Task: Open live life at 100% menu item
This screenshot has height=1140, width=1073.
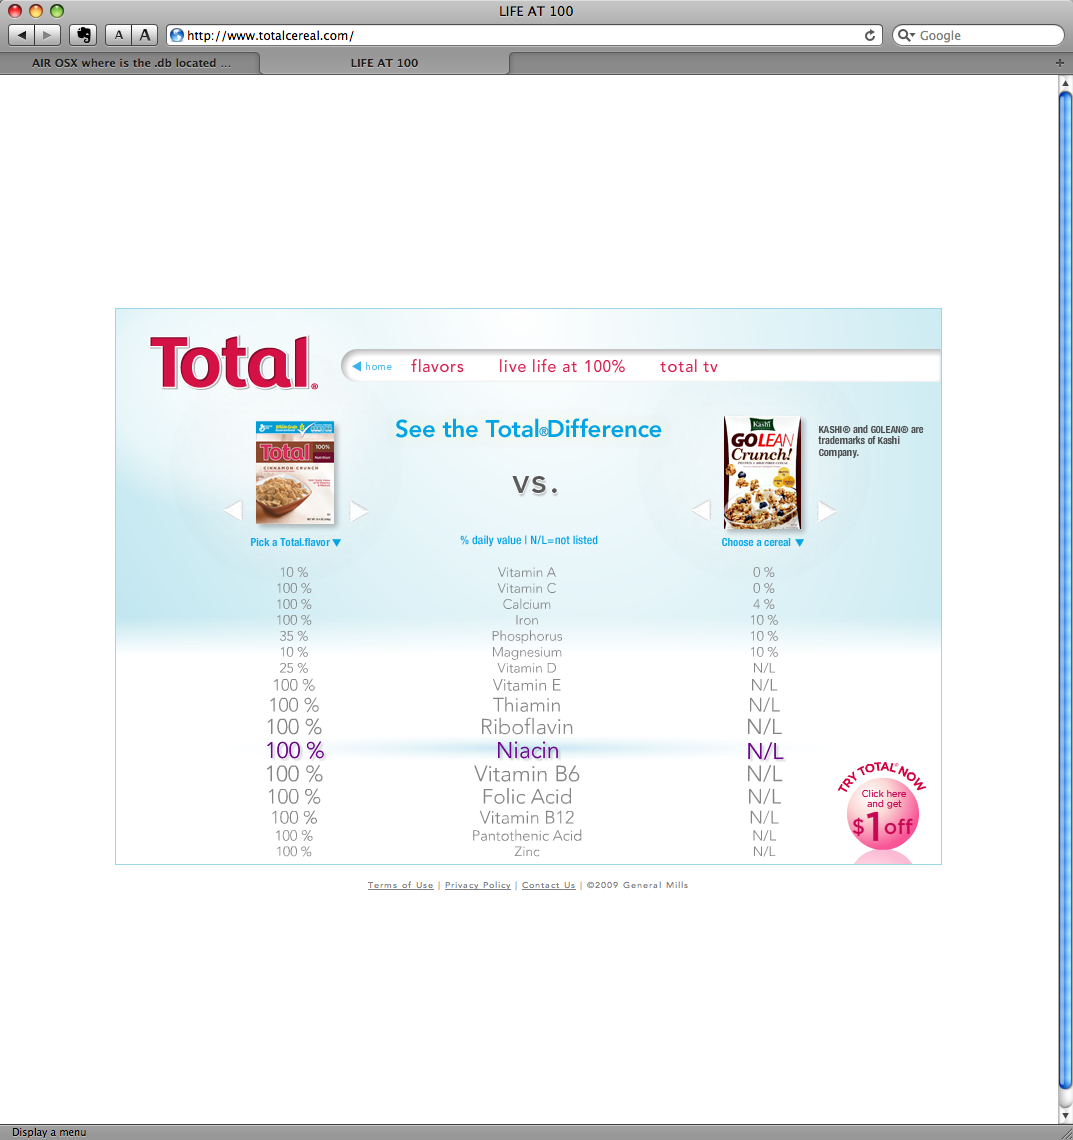Action: coord(561,366)
